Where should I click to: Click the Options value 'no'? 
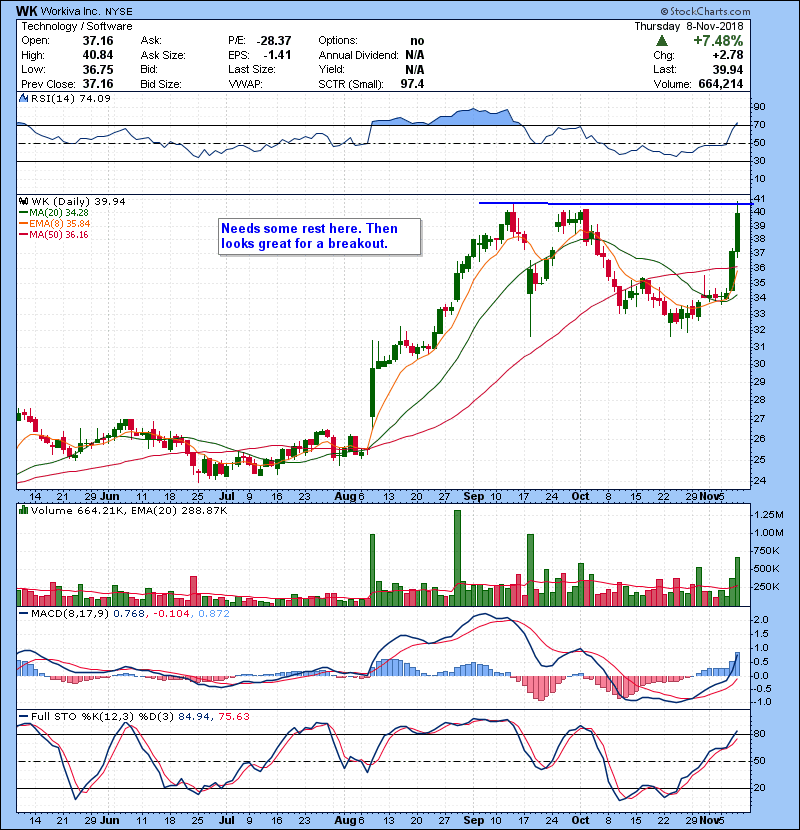coord(417,41)
